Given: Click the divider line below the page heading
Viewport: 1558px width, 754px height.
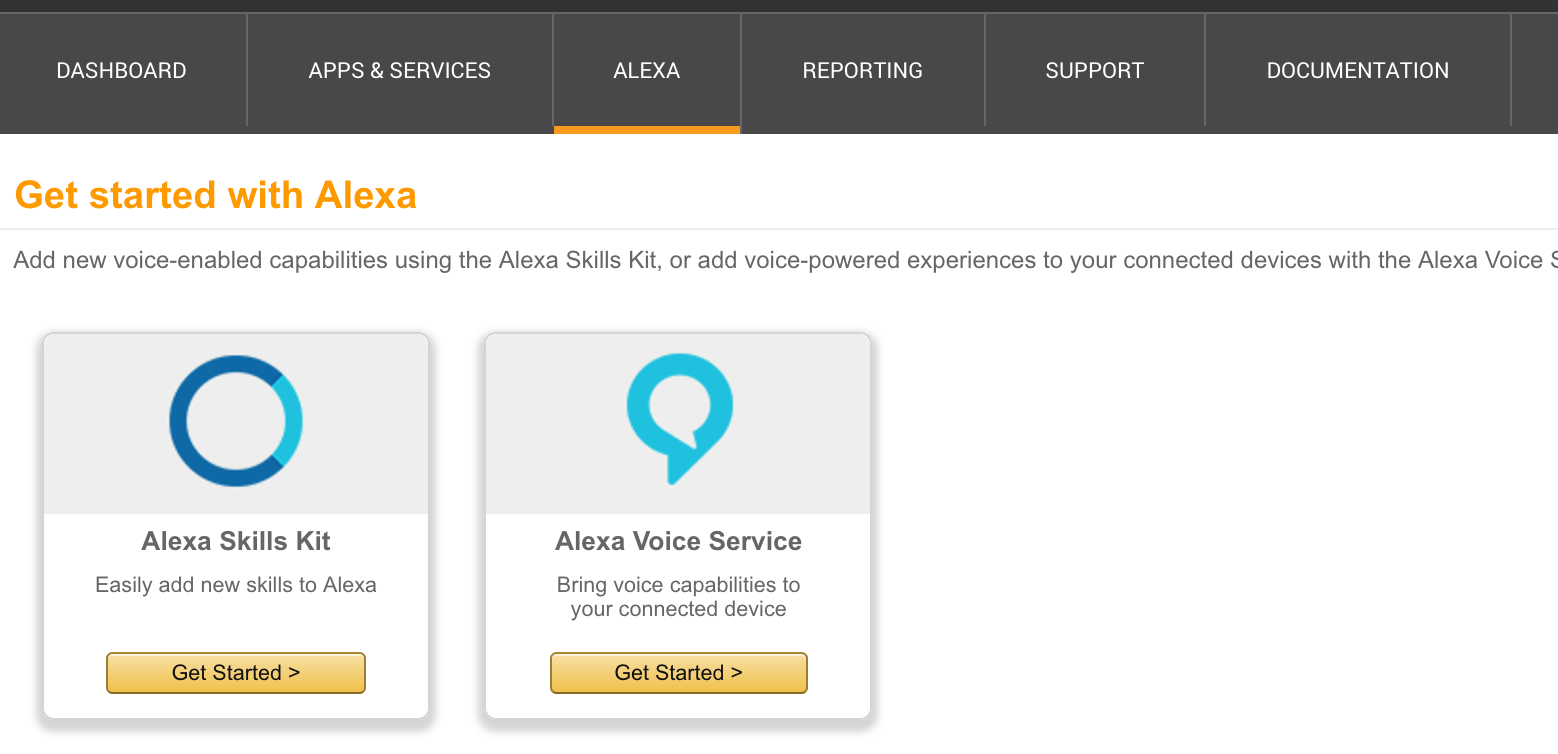Looking at the screenshot, I should coord(779,229).
